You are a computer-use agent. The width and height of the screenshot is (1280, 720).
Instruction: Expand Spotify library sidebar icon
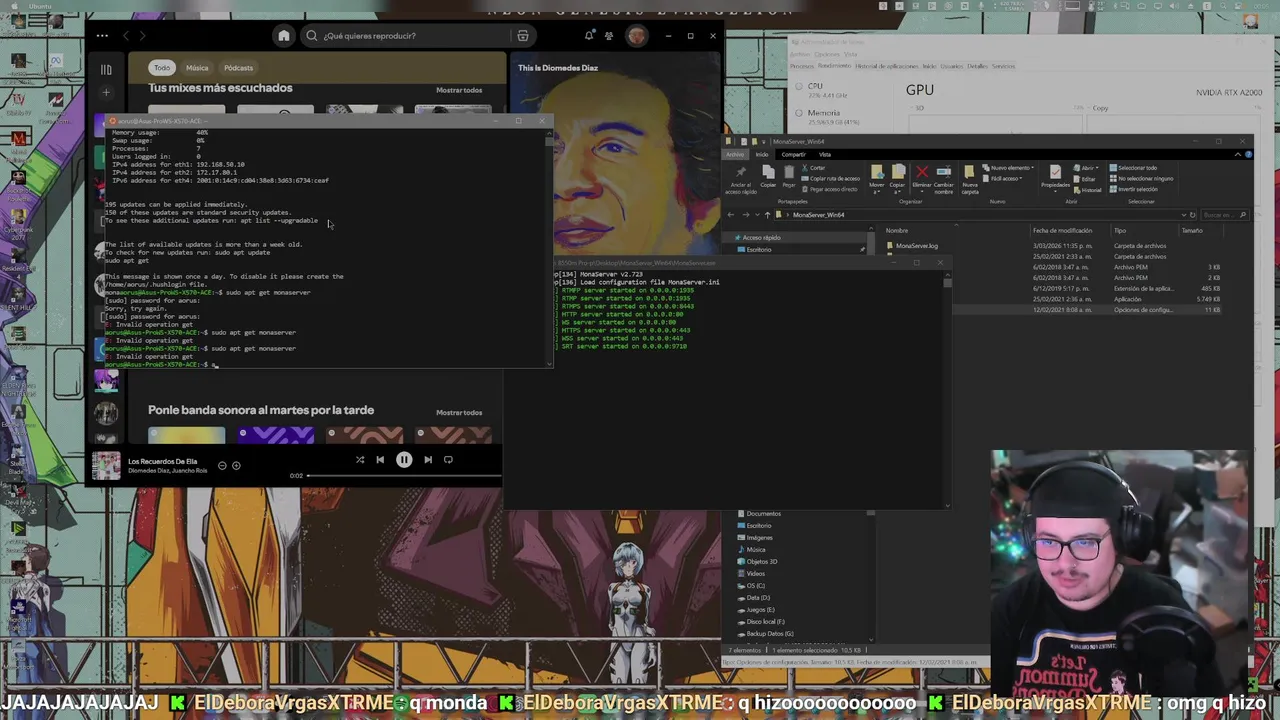click(x=106, y=69)
